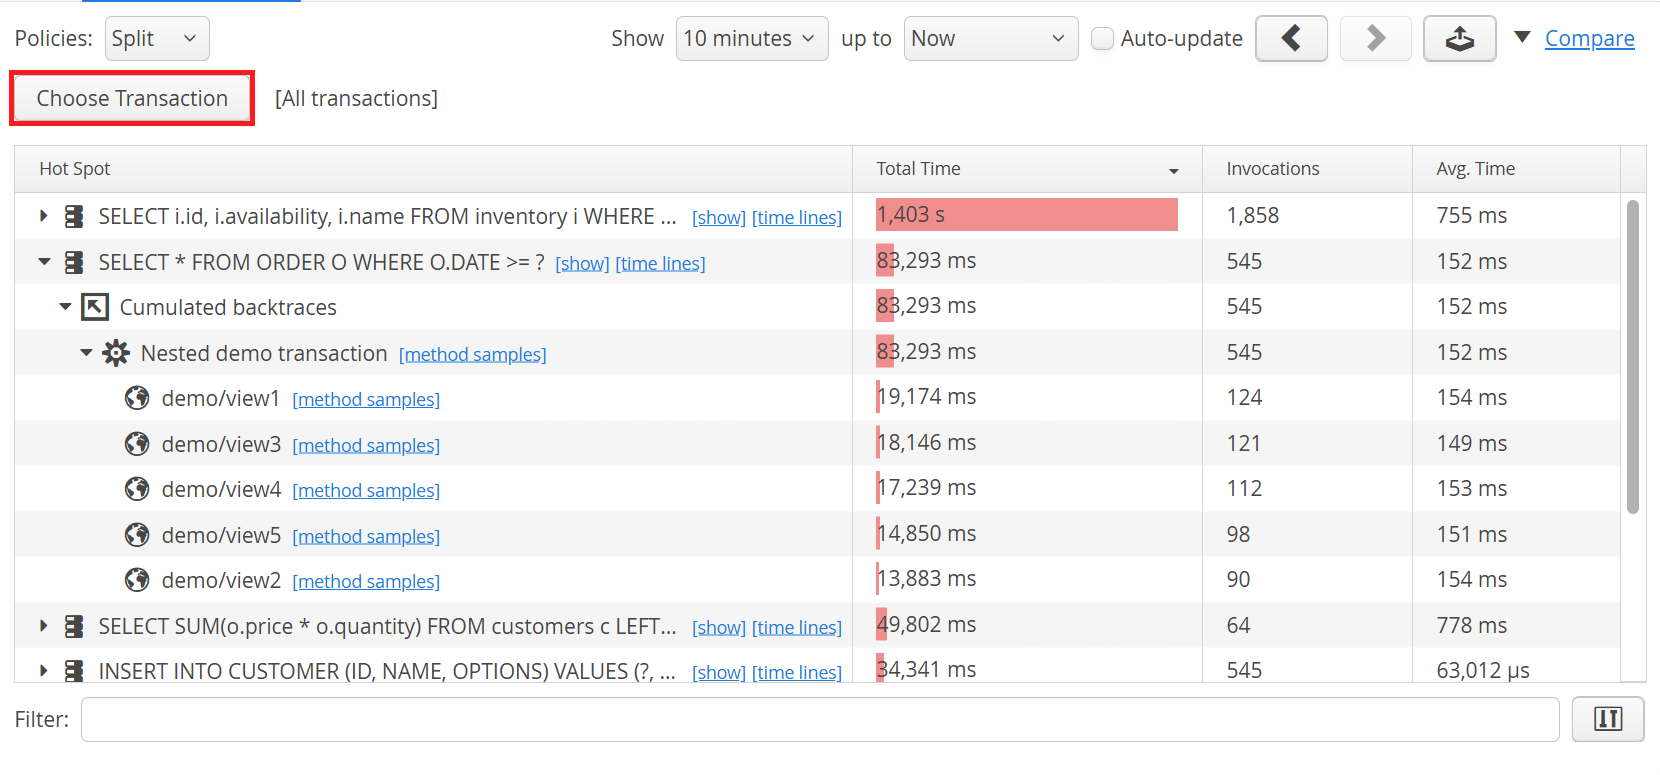Sort by the Hot Spot column header
This screenshot has width=1660, height=775.
(434, 169)
